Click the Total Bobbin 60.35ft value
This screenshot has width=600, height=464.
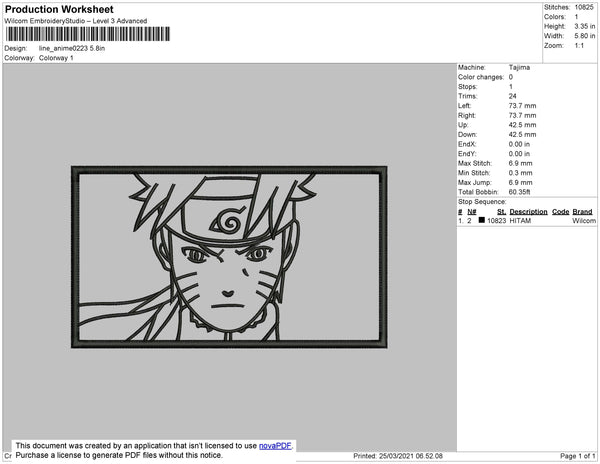[x=524, y=190]
